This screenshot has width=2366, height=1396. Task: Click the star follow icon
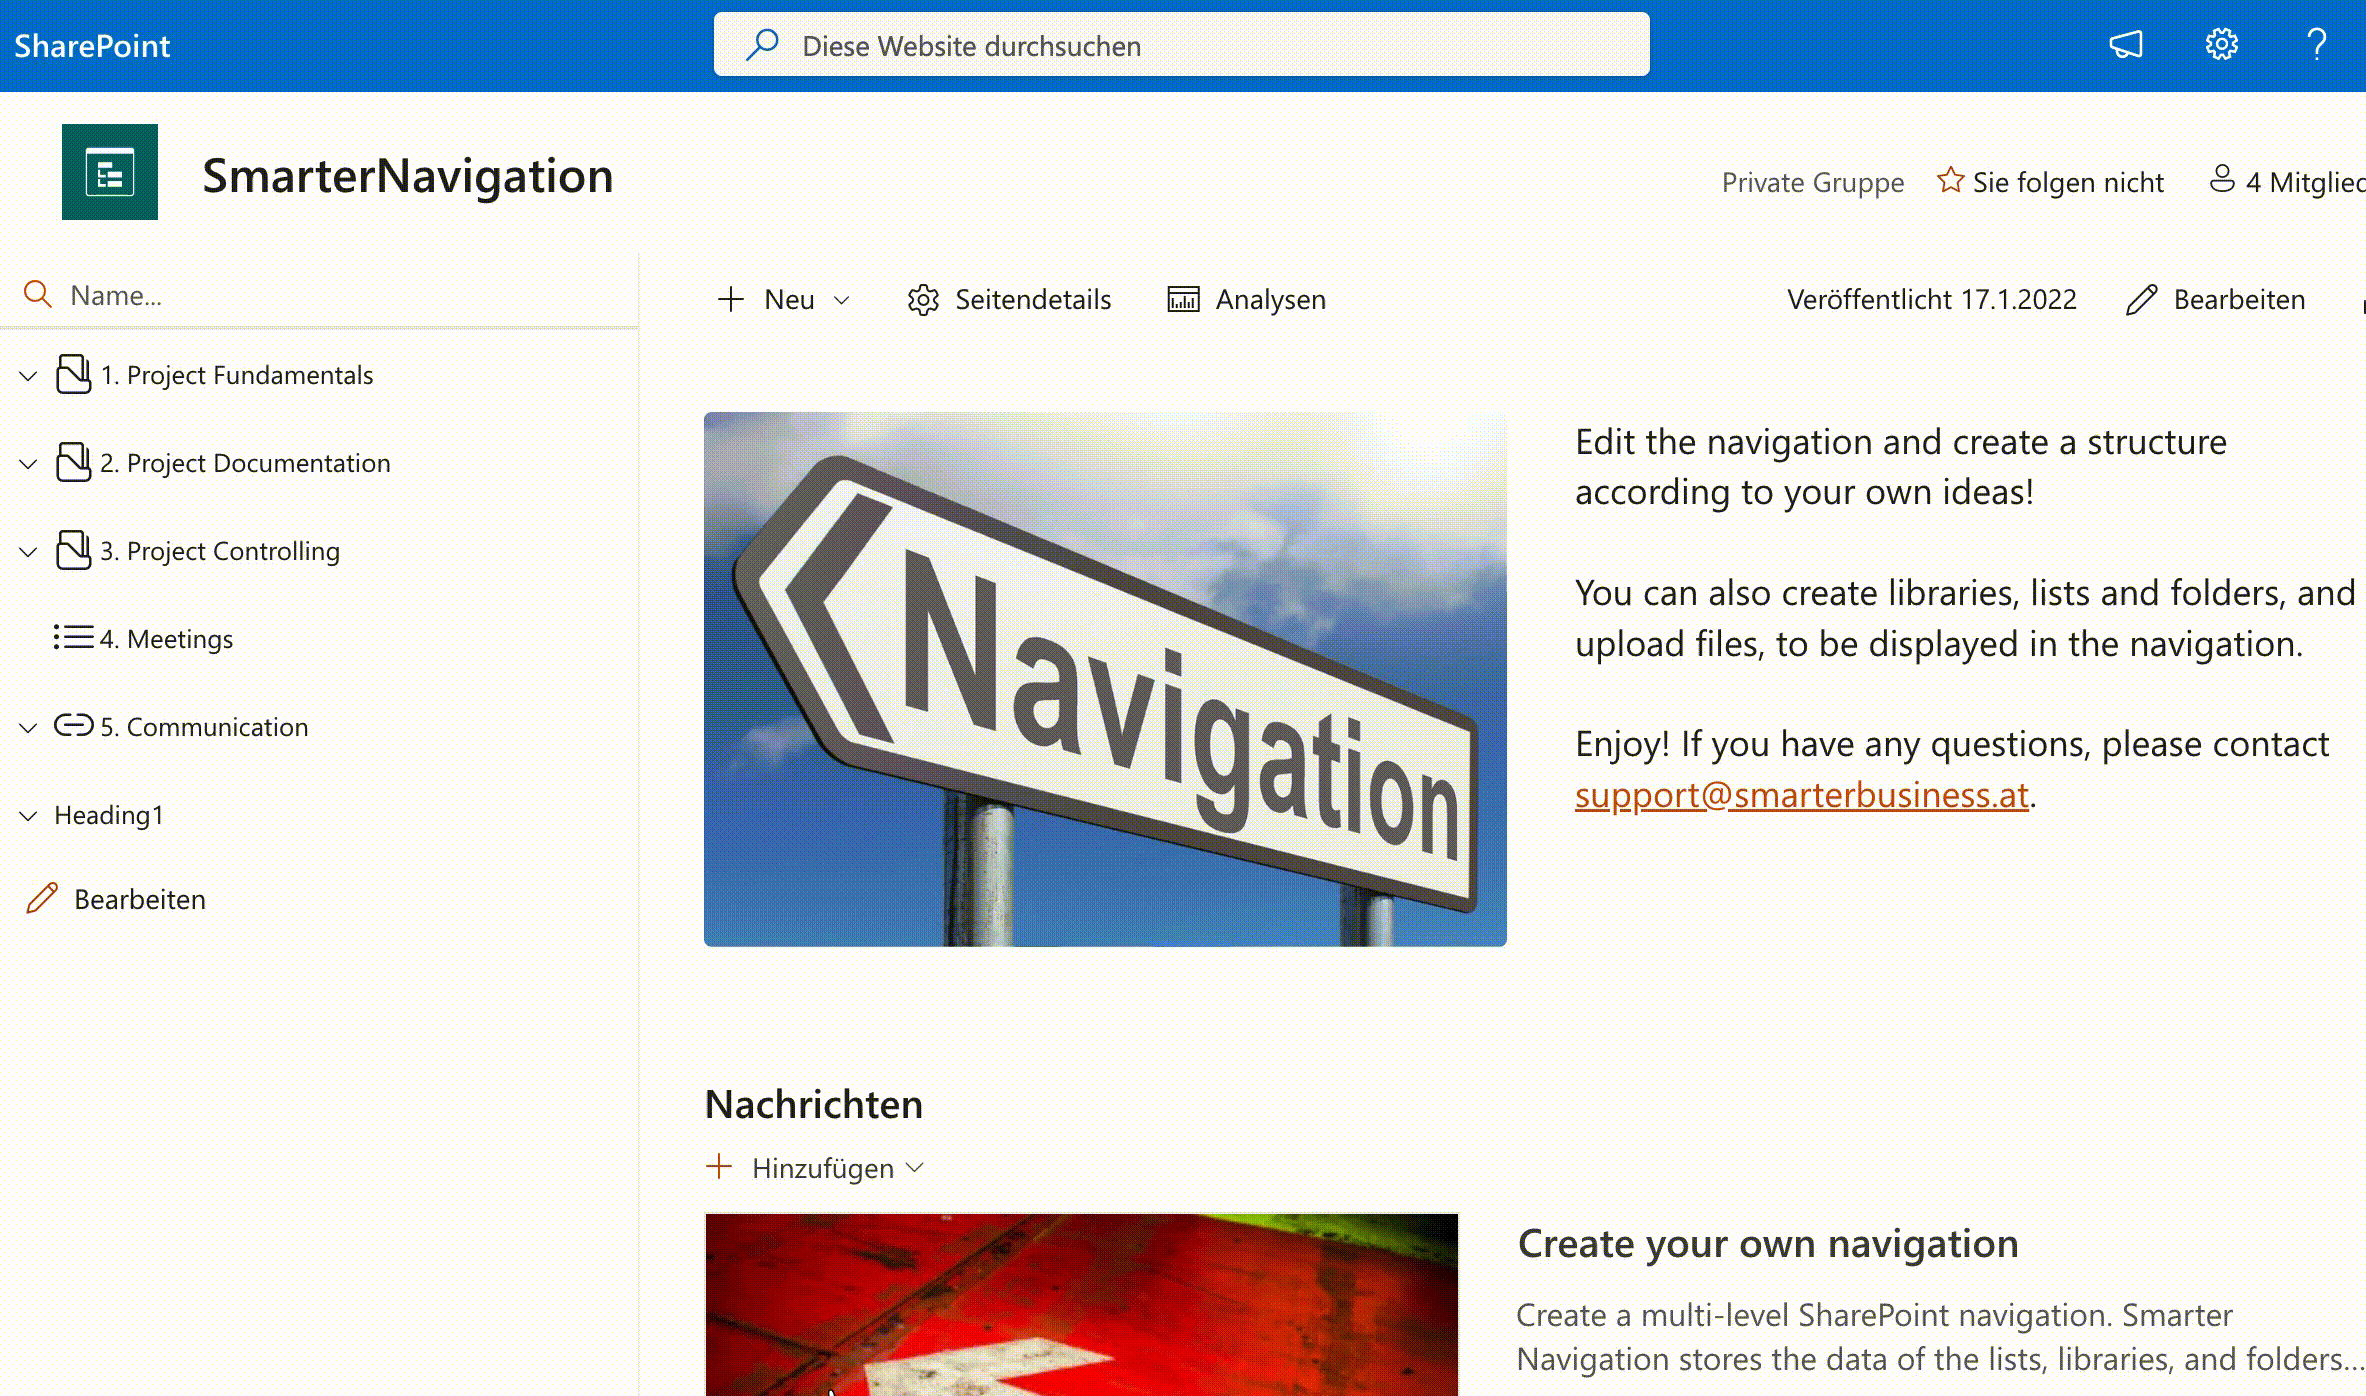point(1950,181)
